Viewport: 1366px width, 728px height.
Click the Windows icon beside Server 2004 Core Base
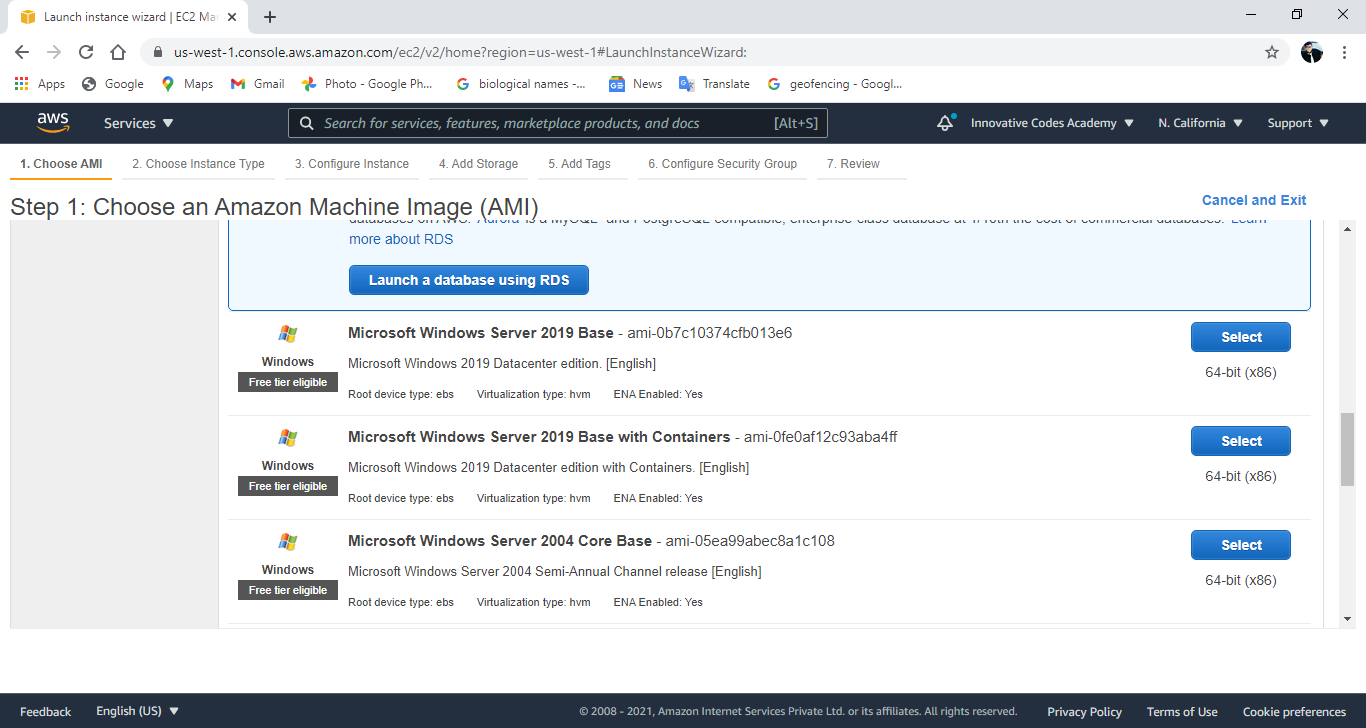click(288, 540)
